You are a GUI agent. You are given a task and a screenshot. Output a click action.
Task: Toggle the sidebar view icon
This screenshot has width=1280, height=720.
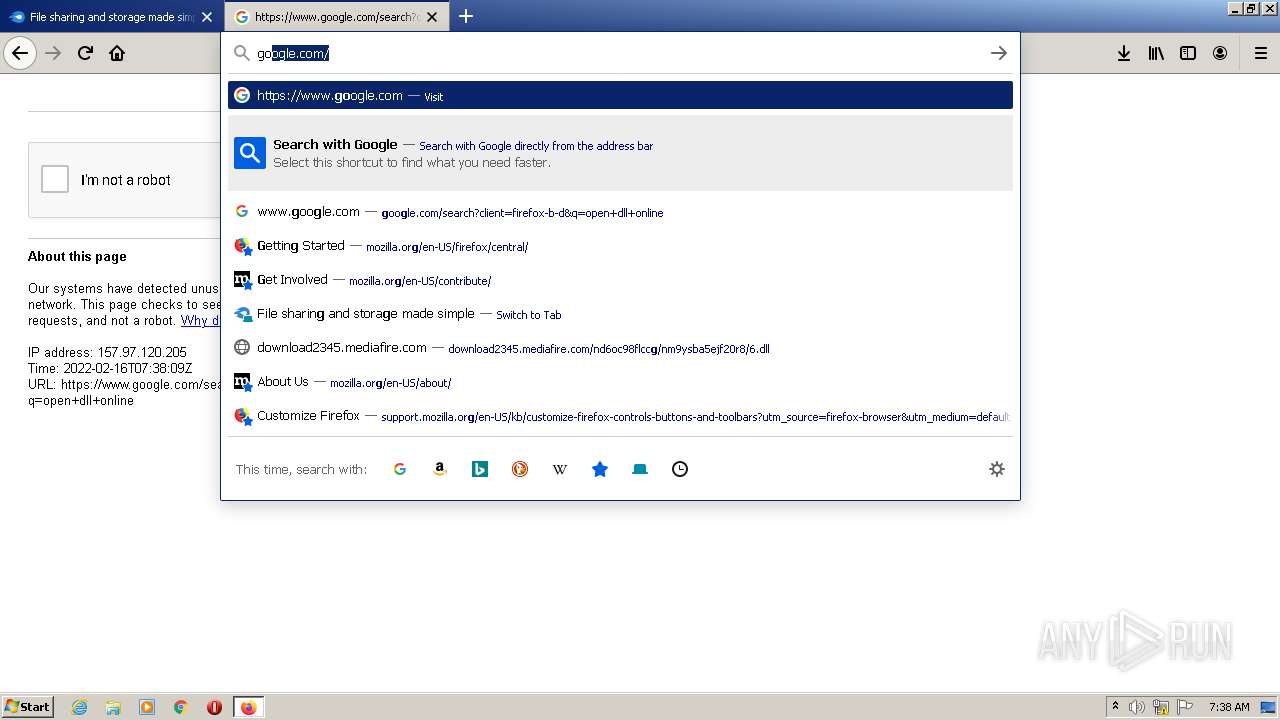(x=1188, y=53)
